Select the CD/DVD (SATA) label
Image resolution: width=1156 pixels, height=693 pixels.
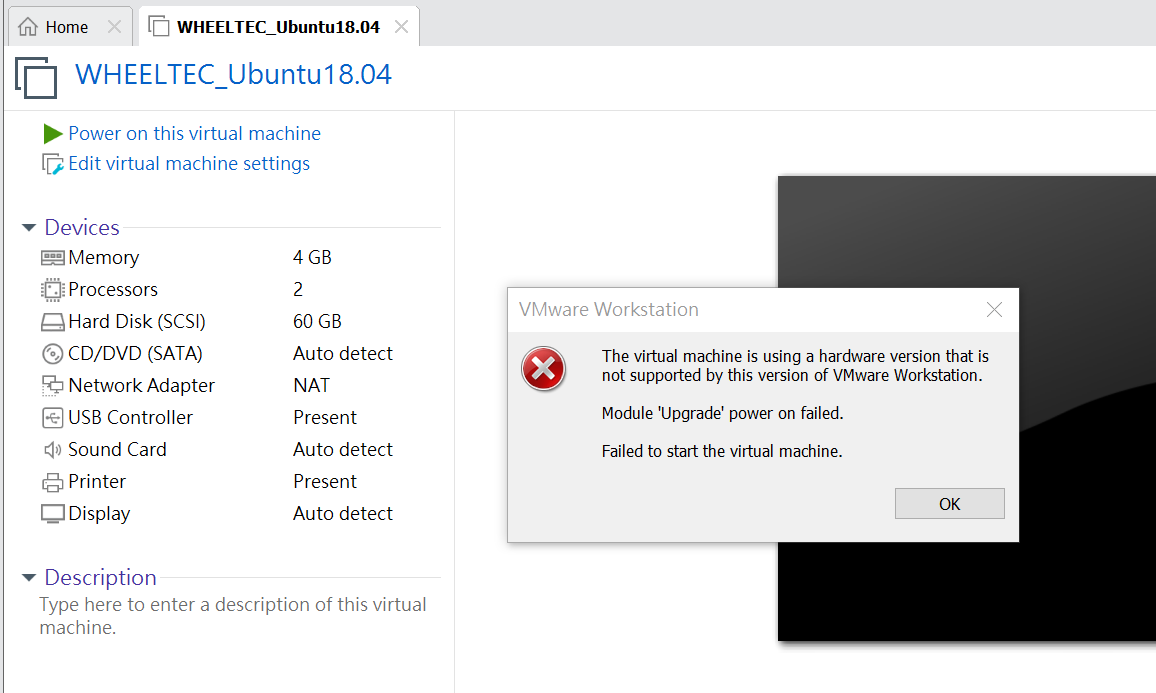coord(135,354)
